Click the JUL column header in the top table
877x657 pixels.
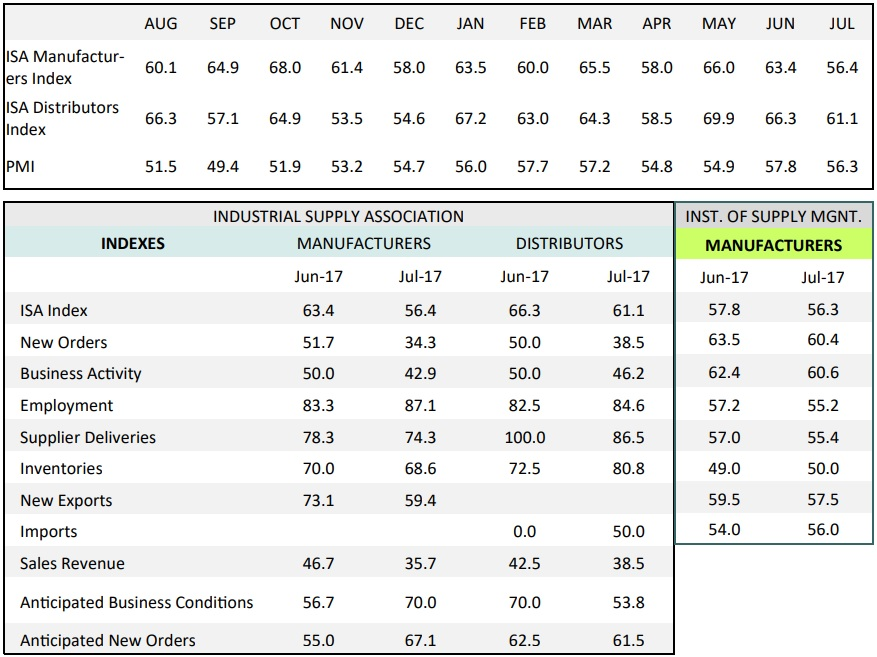(842, 23)
